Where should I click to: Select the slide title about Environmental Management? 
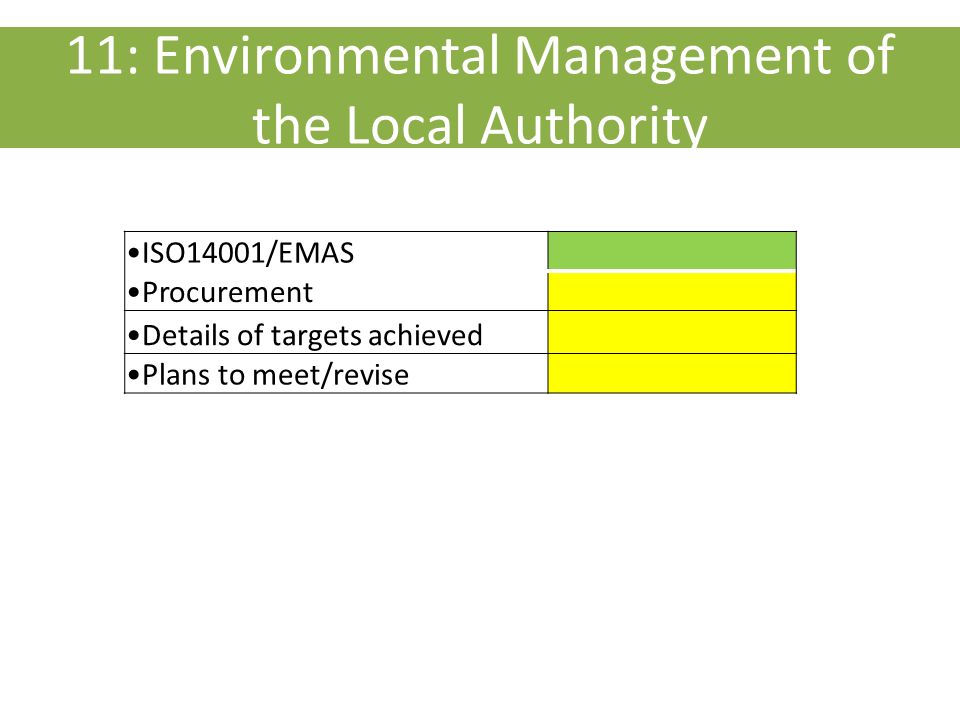(481, 89)
